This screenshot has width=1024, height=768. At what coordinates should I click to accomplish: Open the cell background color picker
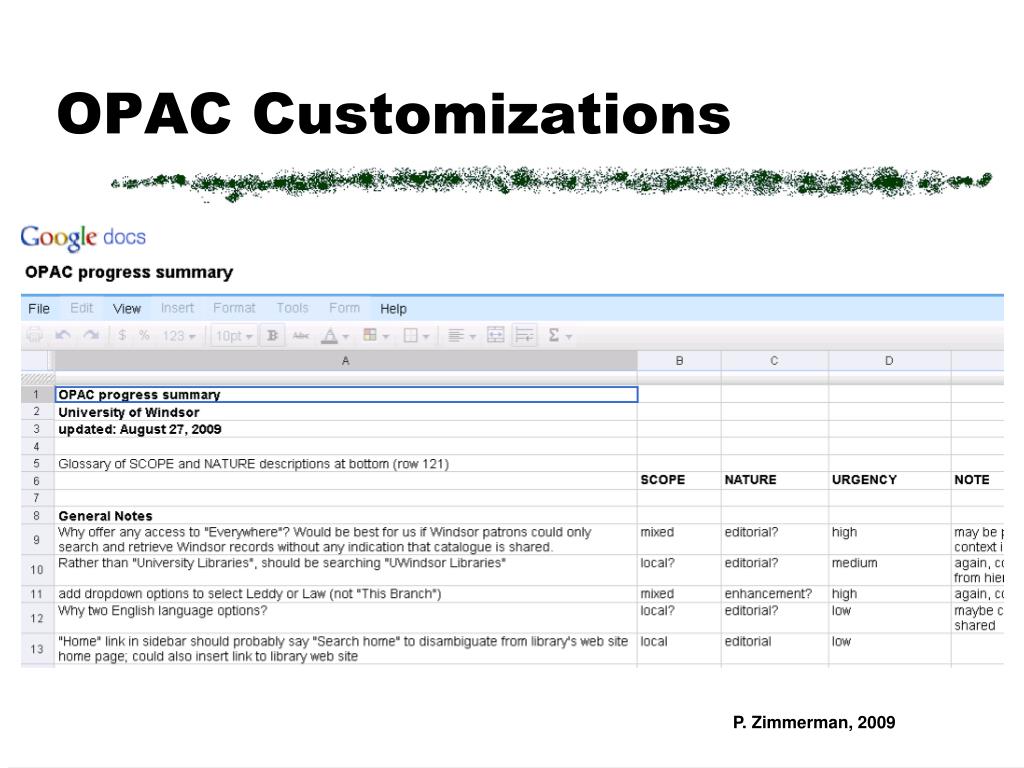376,336
